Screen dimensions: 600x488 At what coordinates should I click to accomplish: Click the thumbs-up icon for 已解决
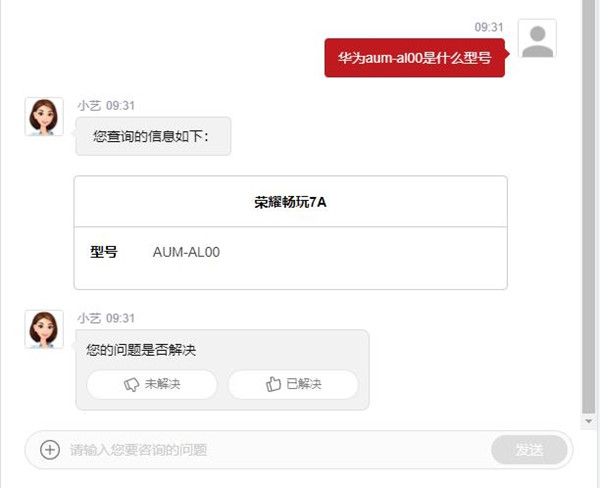(x=273, y=384)
